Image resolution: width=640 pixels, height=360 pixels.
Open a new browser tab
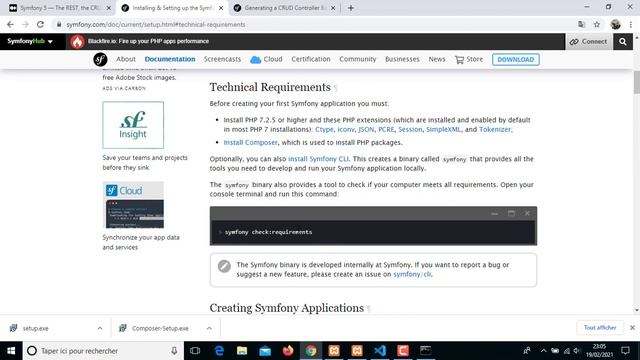coord(351,8)
